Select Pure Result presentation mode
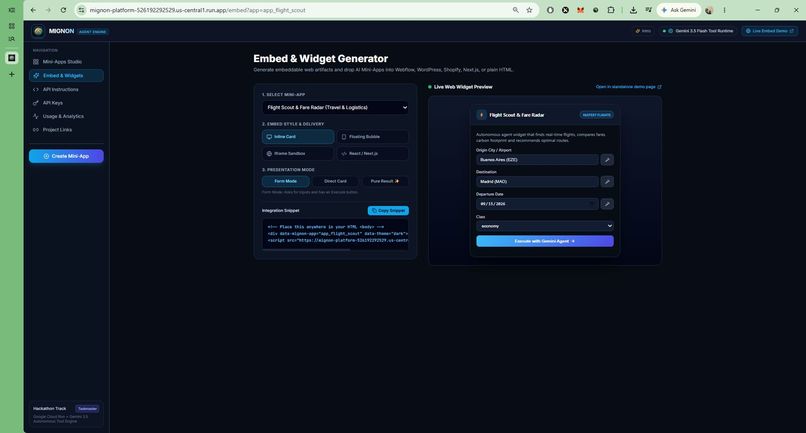 point(385,181)
